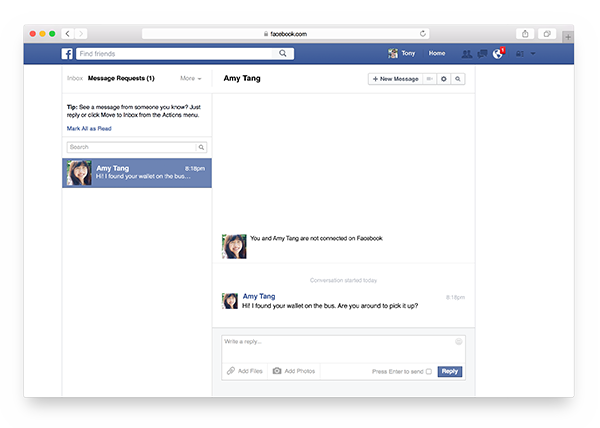Click Amy Tang's avatar in conversation list

click(x=79, y=173)
